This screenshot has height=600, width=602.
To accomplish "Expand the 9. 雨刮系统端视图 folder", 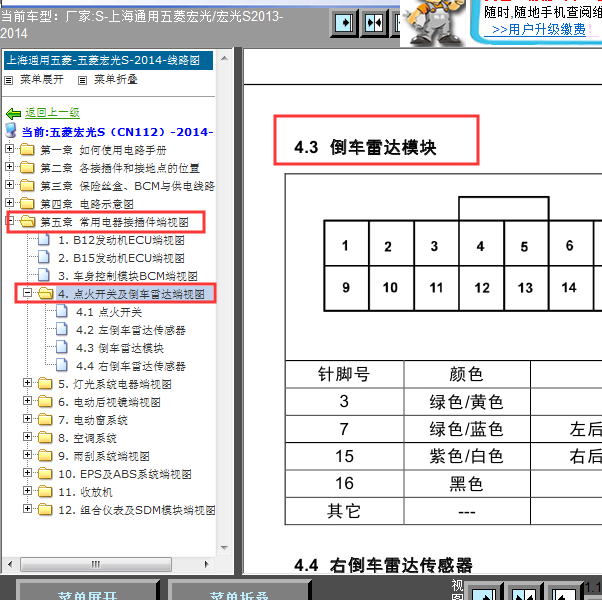I will click(x=27, y=455).
